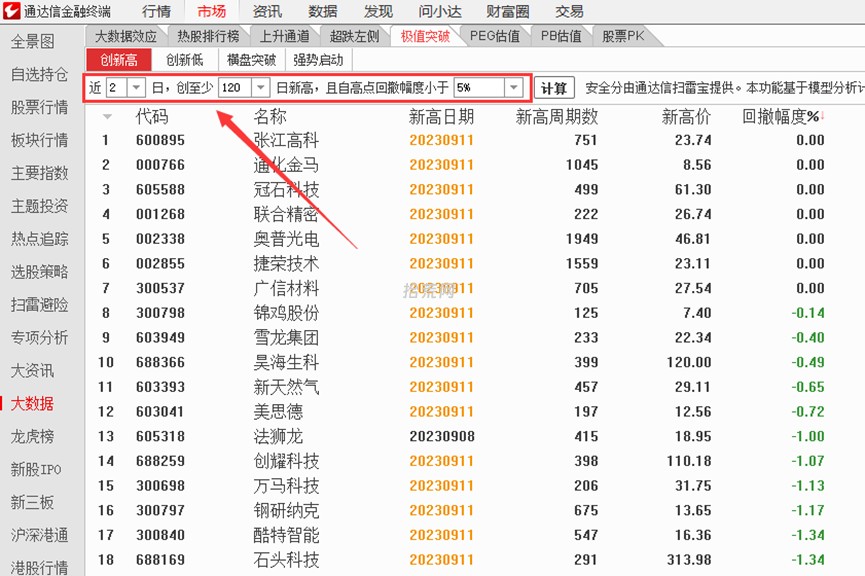Select the 通化金马 stock name
The height and width of the screenshot is (576, 865).
point(286,165)
